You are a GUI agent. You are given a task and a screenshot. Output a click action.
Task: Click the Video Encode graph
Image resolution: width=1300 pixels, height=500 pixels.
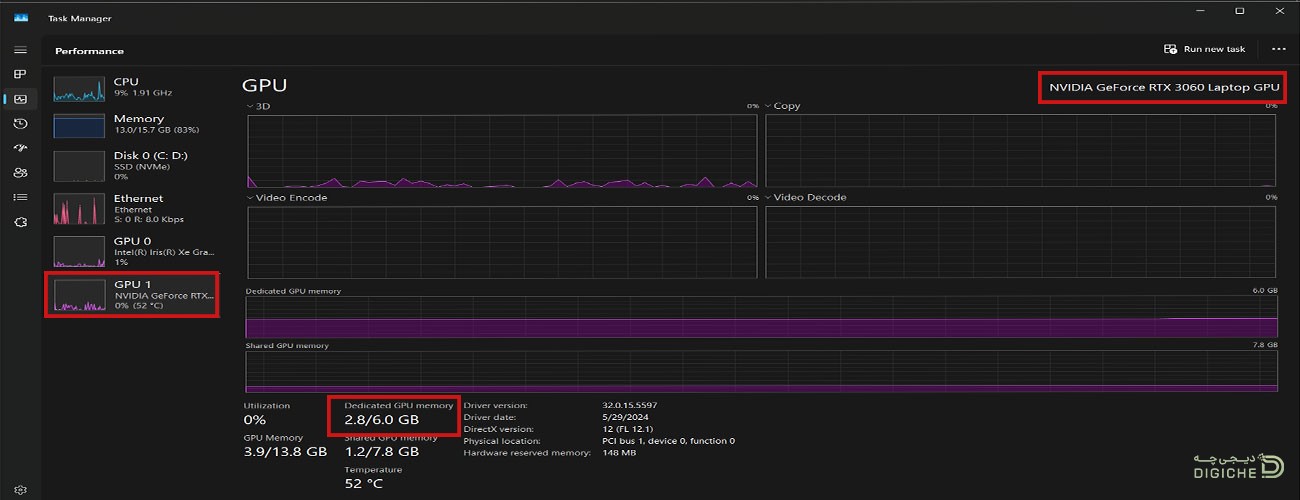(x=502, y=242)
